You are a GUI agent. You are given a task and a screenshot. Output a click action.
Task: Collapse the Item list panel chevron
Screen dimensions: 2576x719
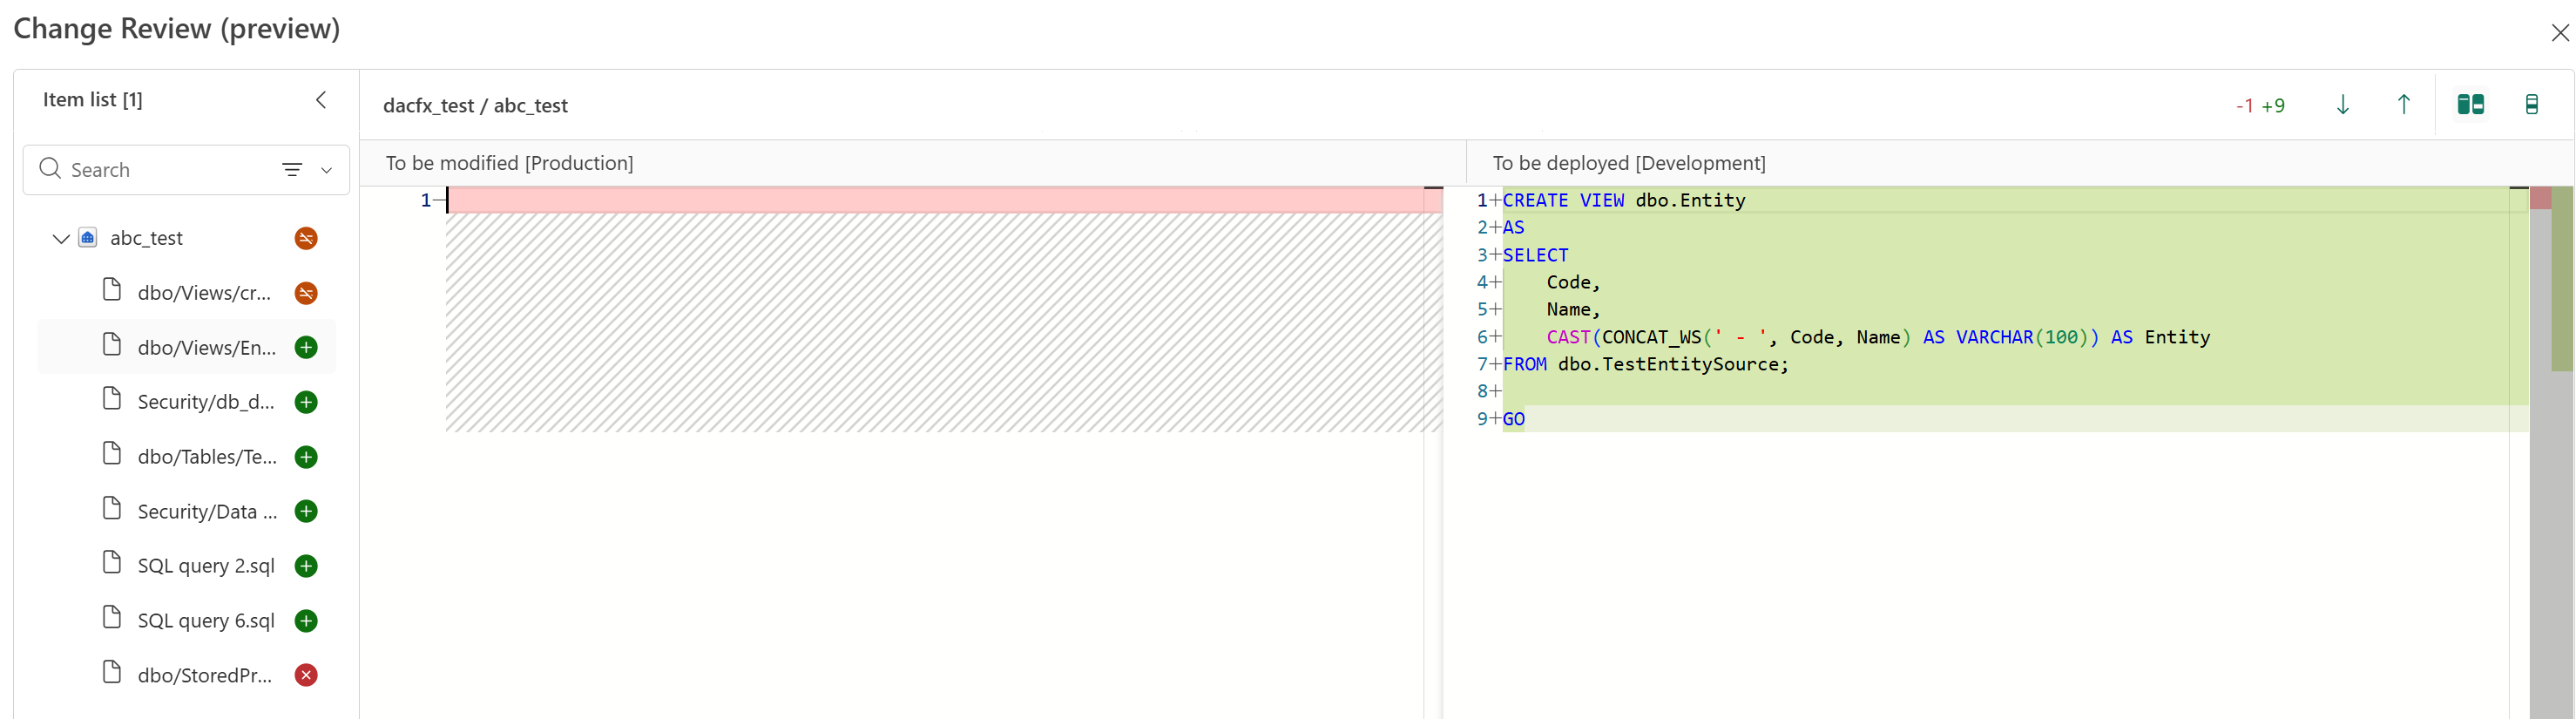pos(321,100)
